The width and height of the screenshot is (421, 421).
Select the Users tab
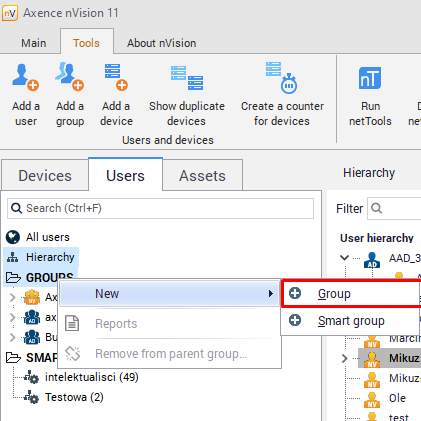[x=125, y=175]
